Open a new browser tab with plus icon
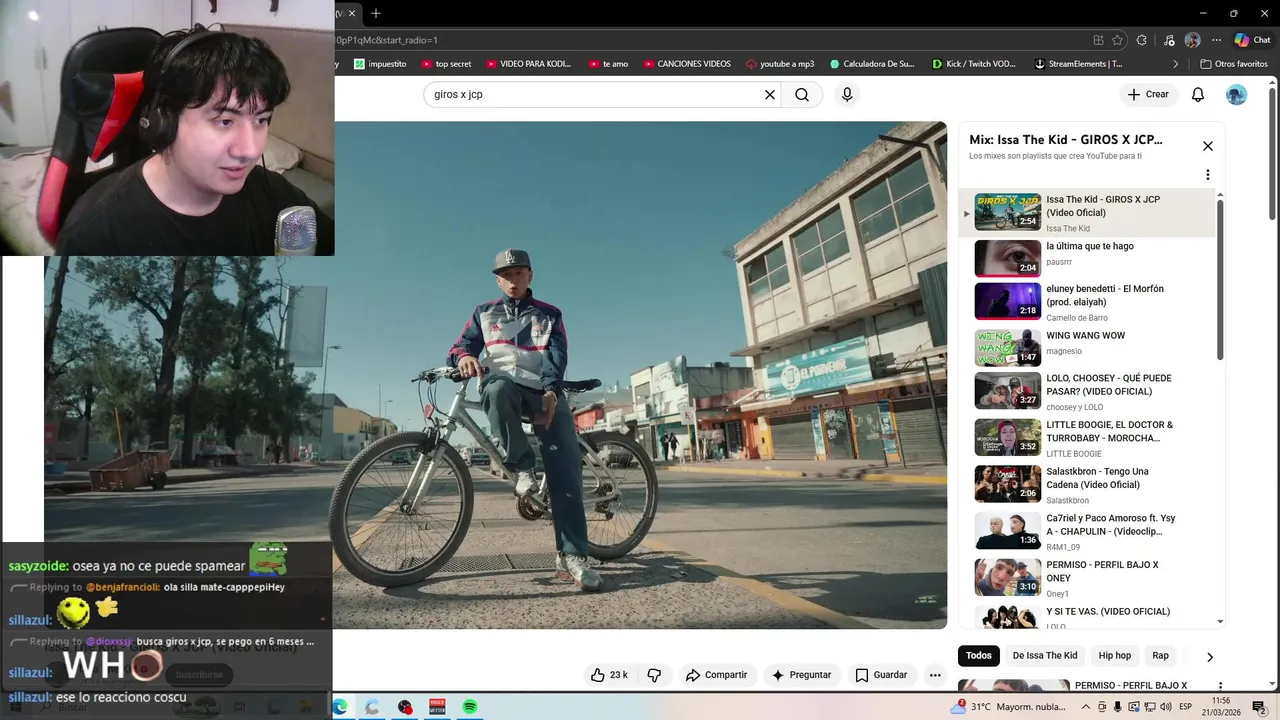1280x720 pixels. [x=376, y=13]
